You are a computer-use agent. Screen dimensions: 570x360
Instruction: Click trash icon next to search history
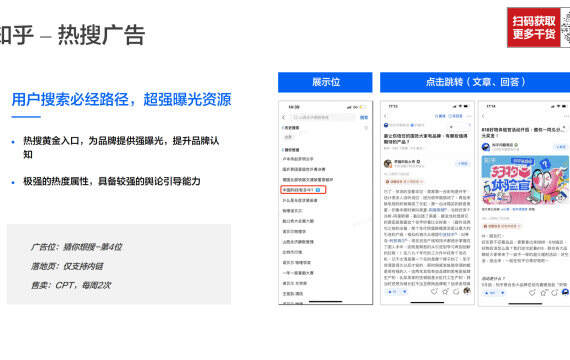click(x=366, y=128)
